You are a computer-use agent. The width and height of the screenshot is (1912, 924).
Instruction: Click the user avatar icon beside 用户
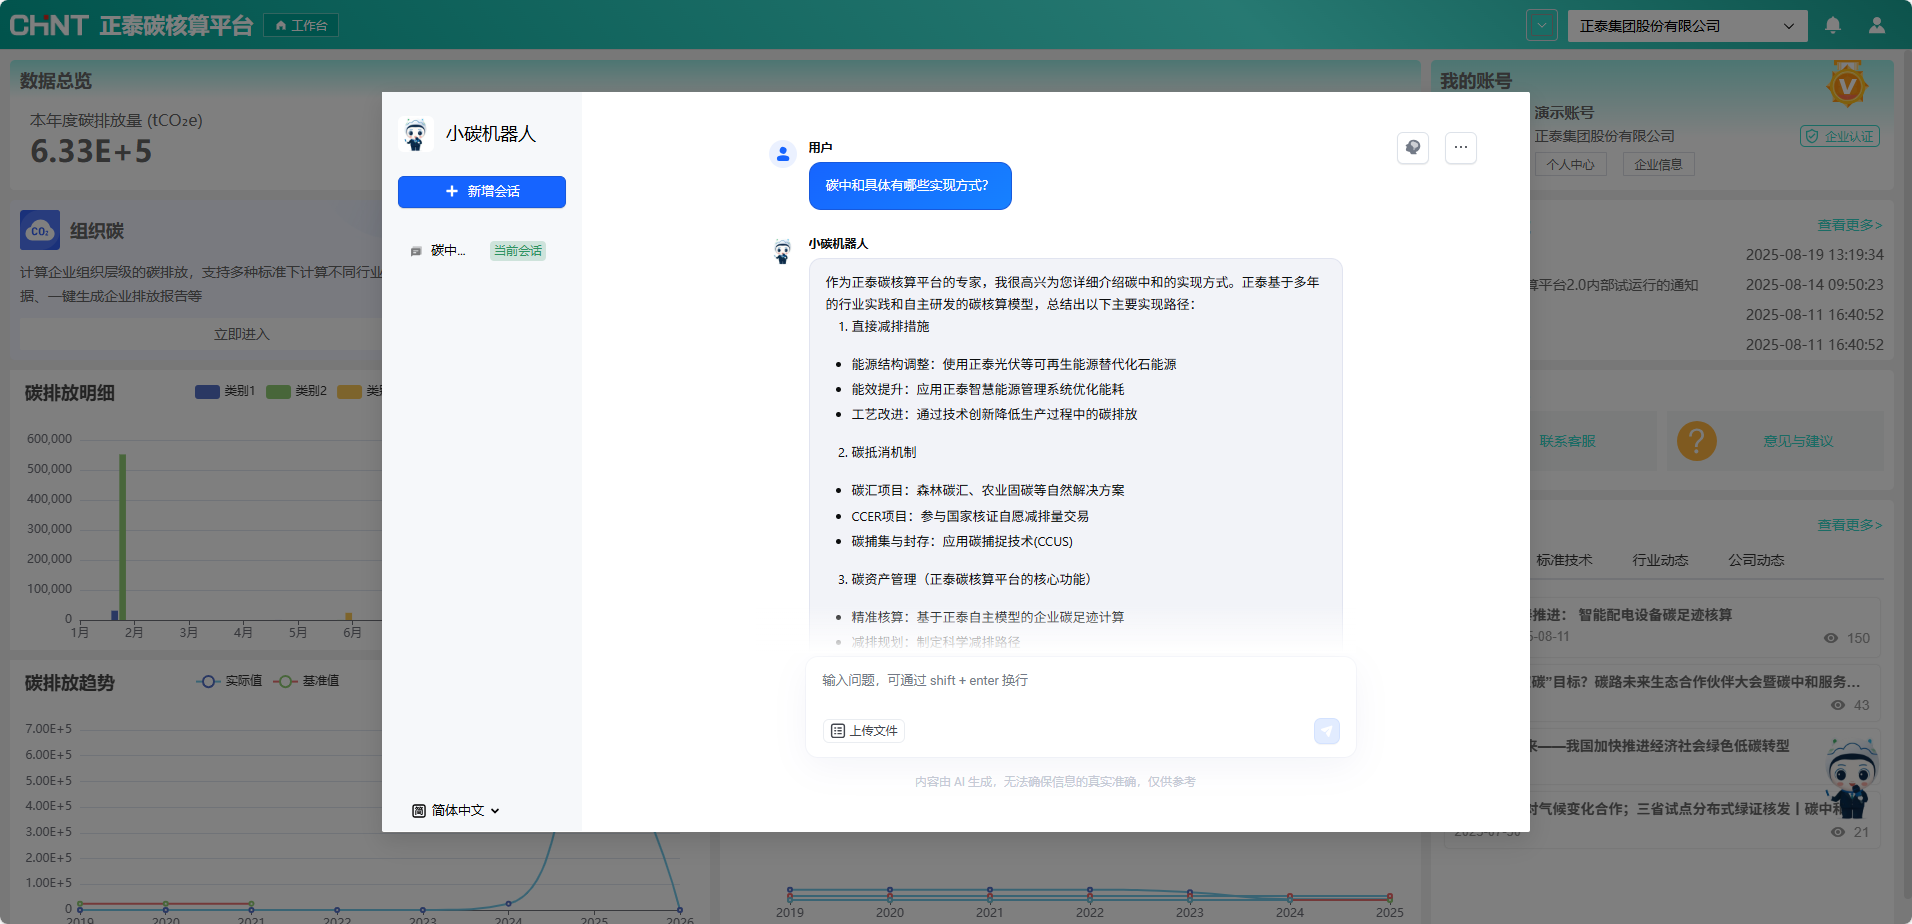point(783,153)
